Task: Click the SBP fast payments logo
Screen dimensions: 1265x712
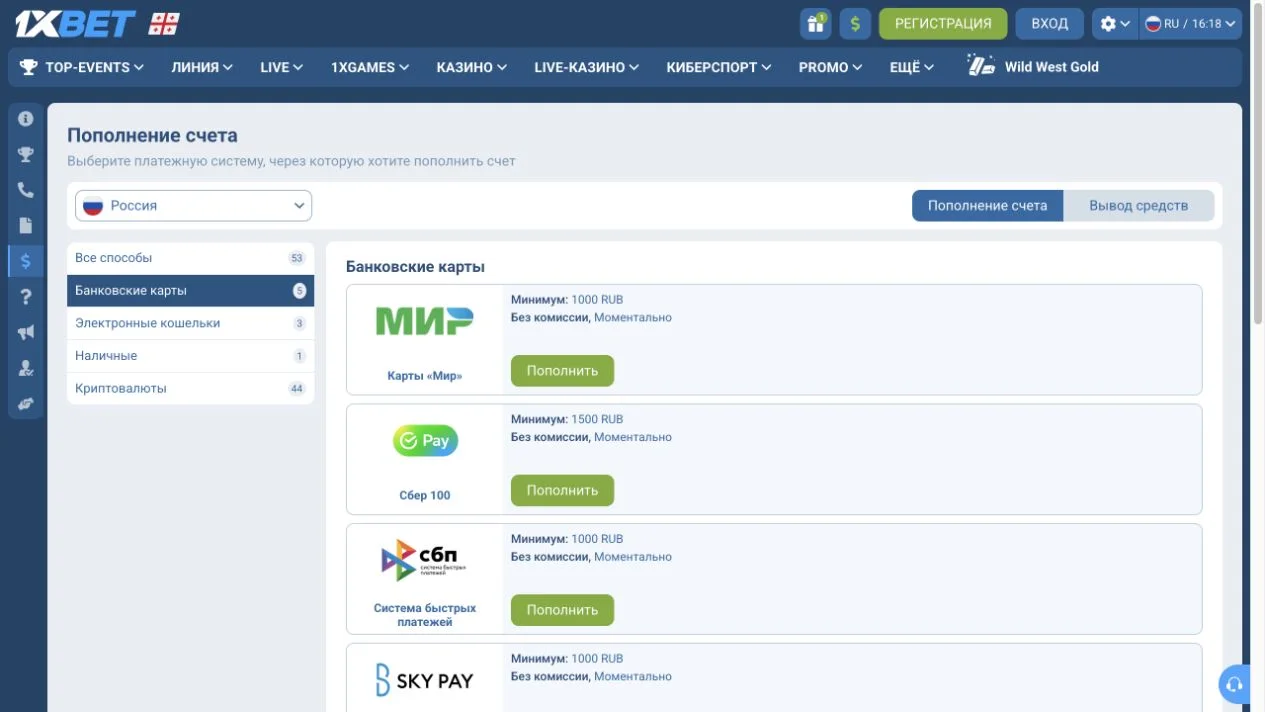Action: click(425, 560)
